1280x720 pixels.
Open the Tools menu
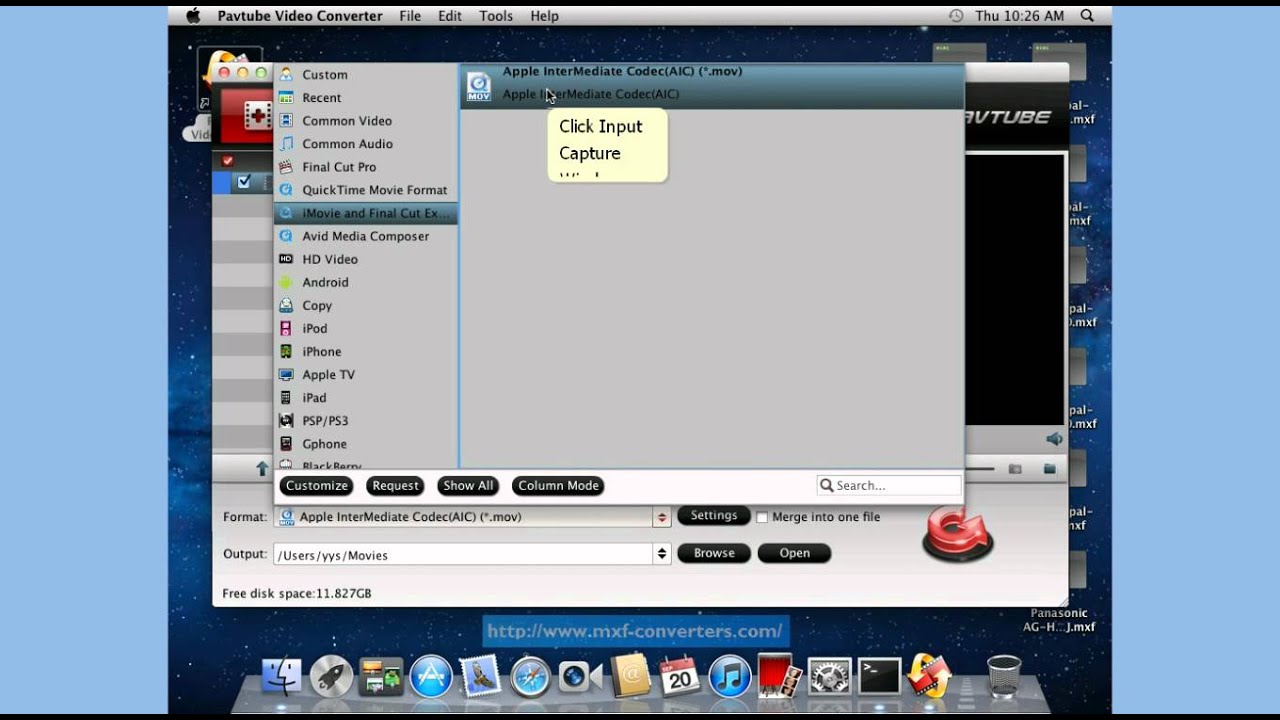coord(496,16)
